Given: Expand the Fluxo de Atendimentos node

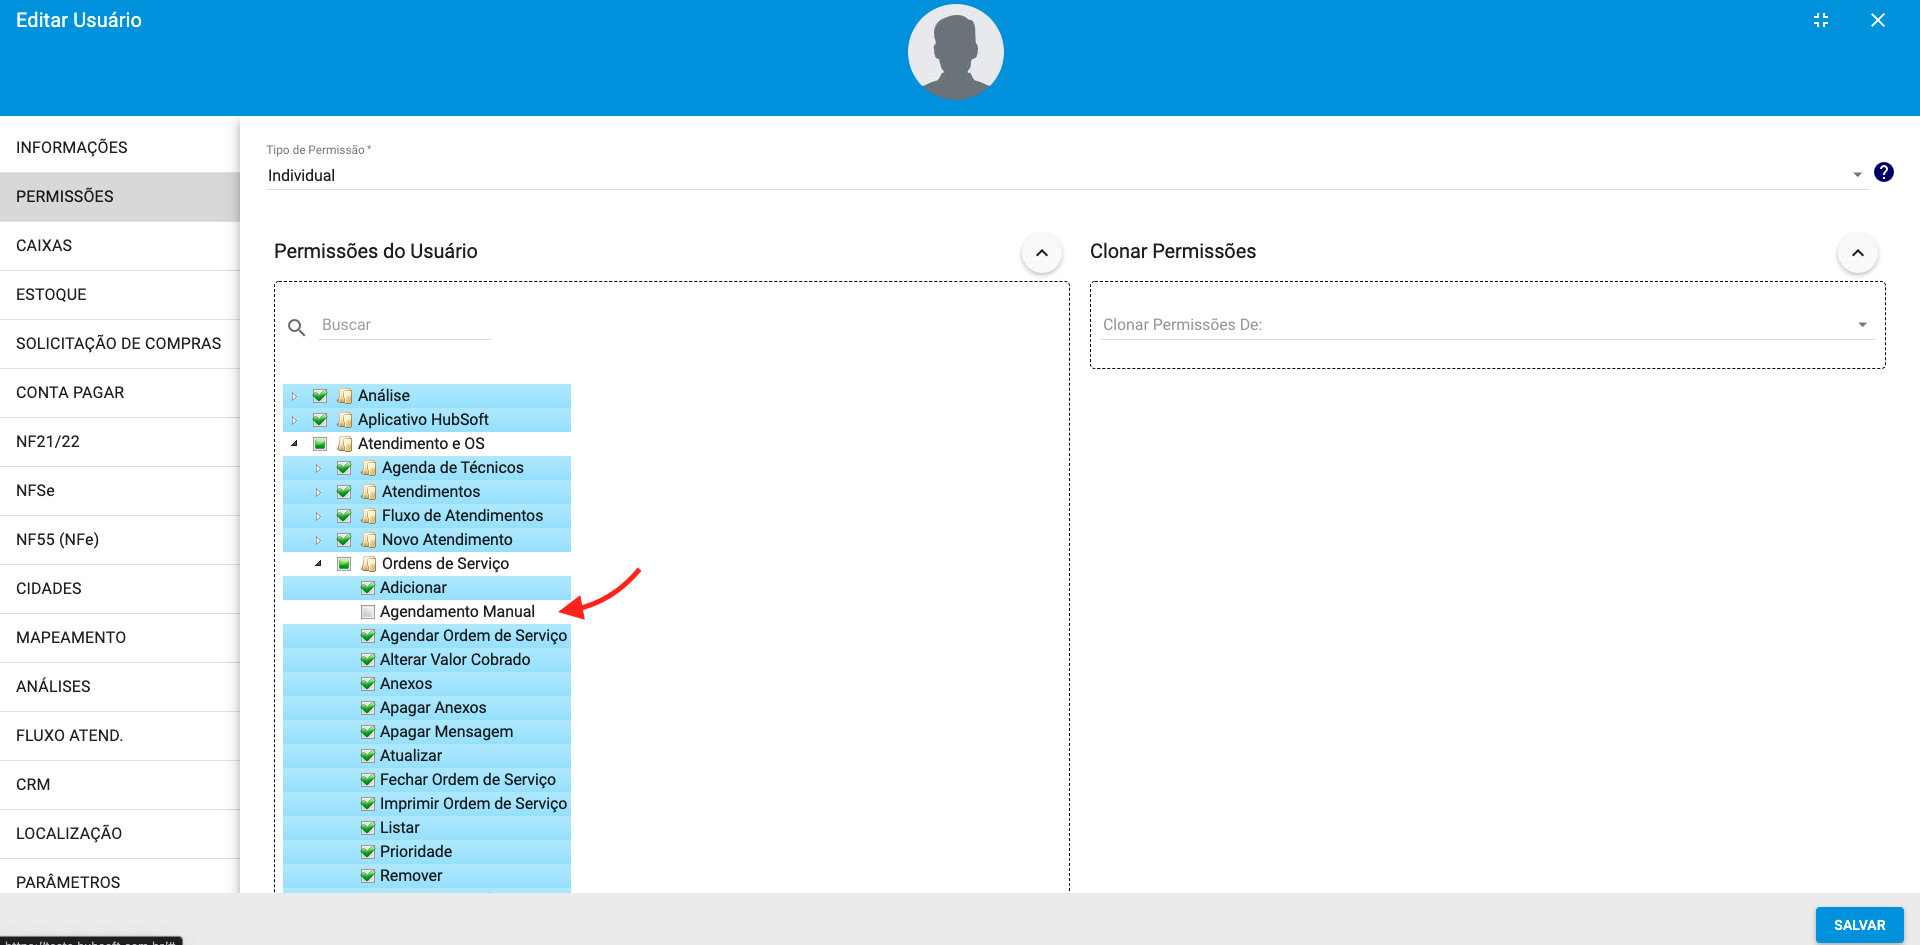Looking at the screenshot, I should pos(318,516).
